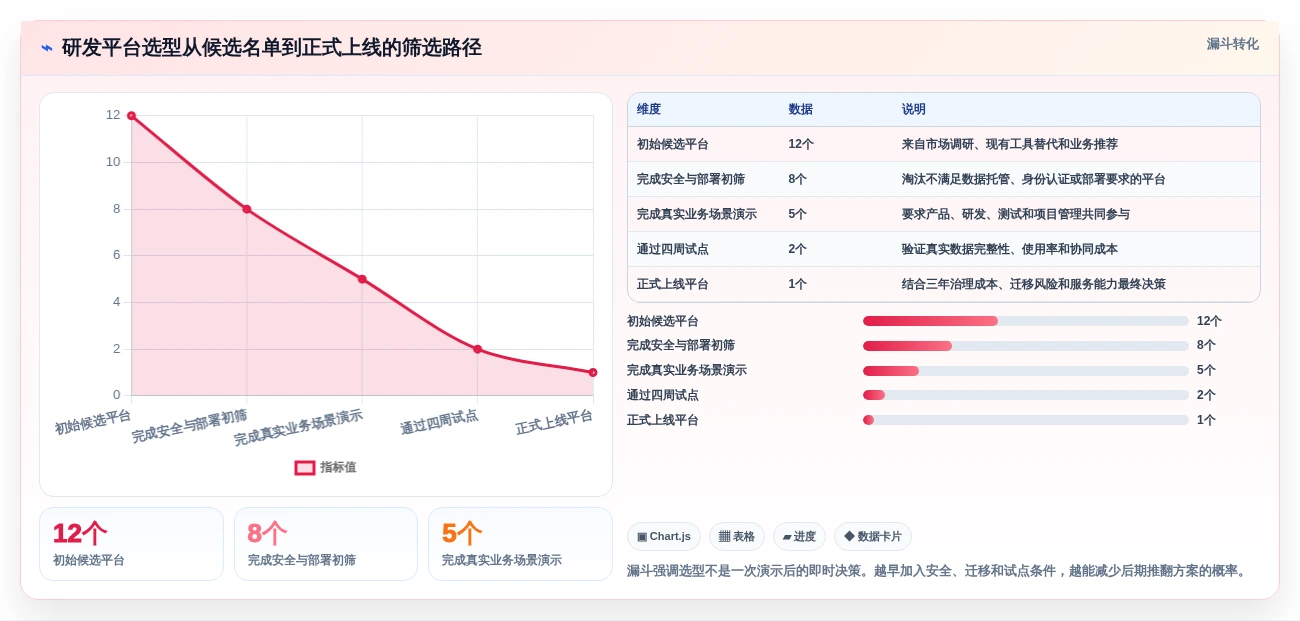This screenshot has height=621, width=1300.
Task: Open the 12个 初始候选平台 data card
Action: [131, 544]
